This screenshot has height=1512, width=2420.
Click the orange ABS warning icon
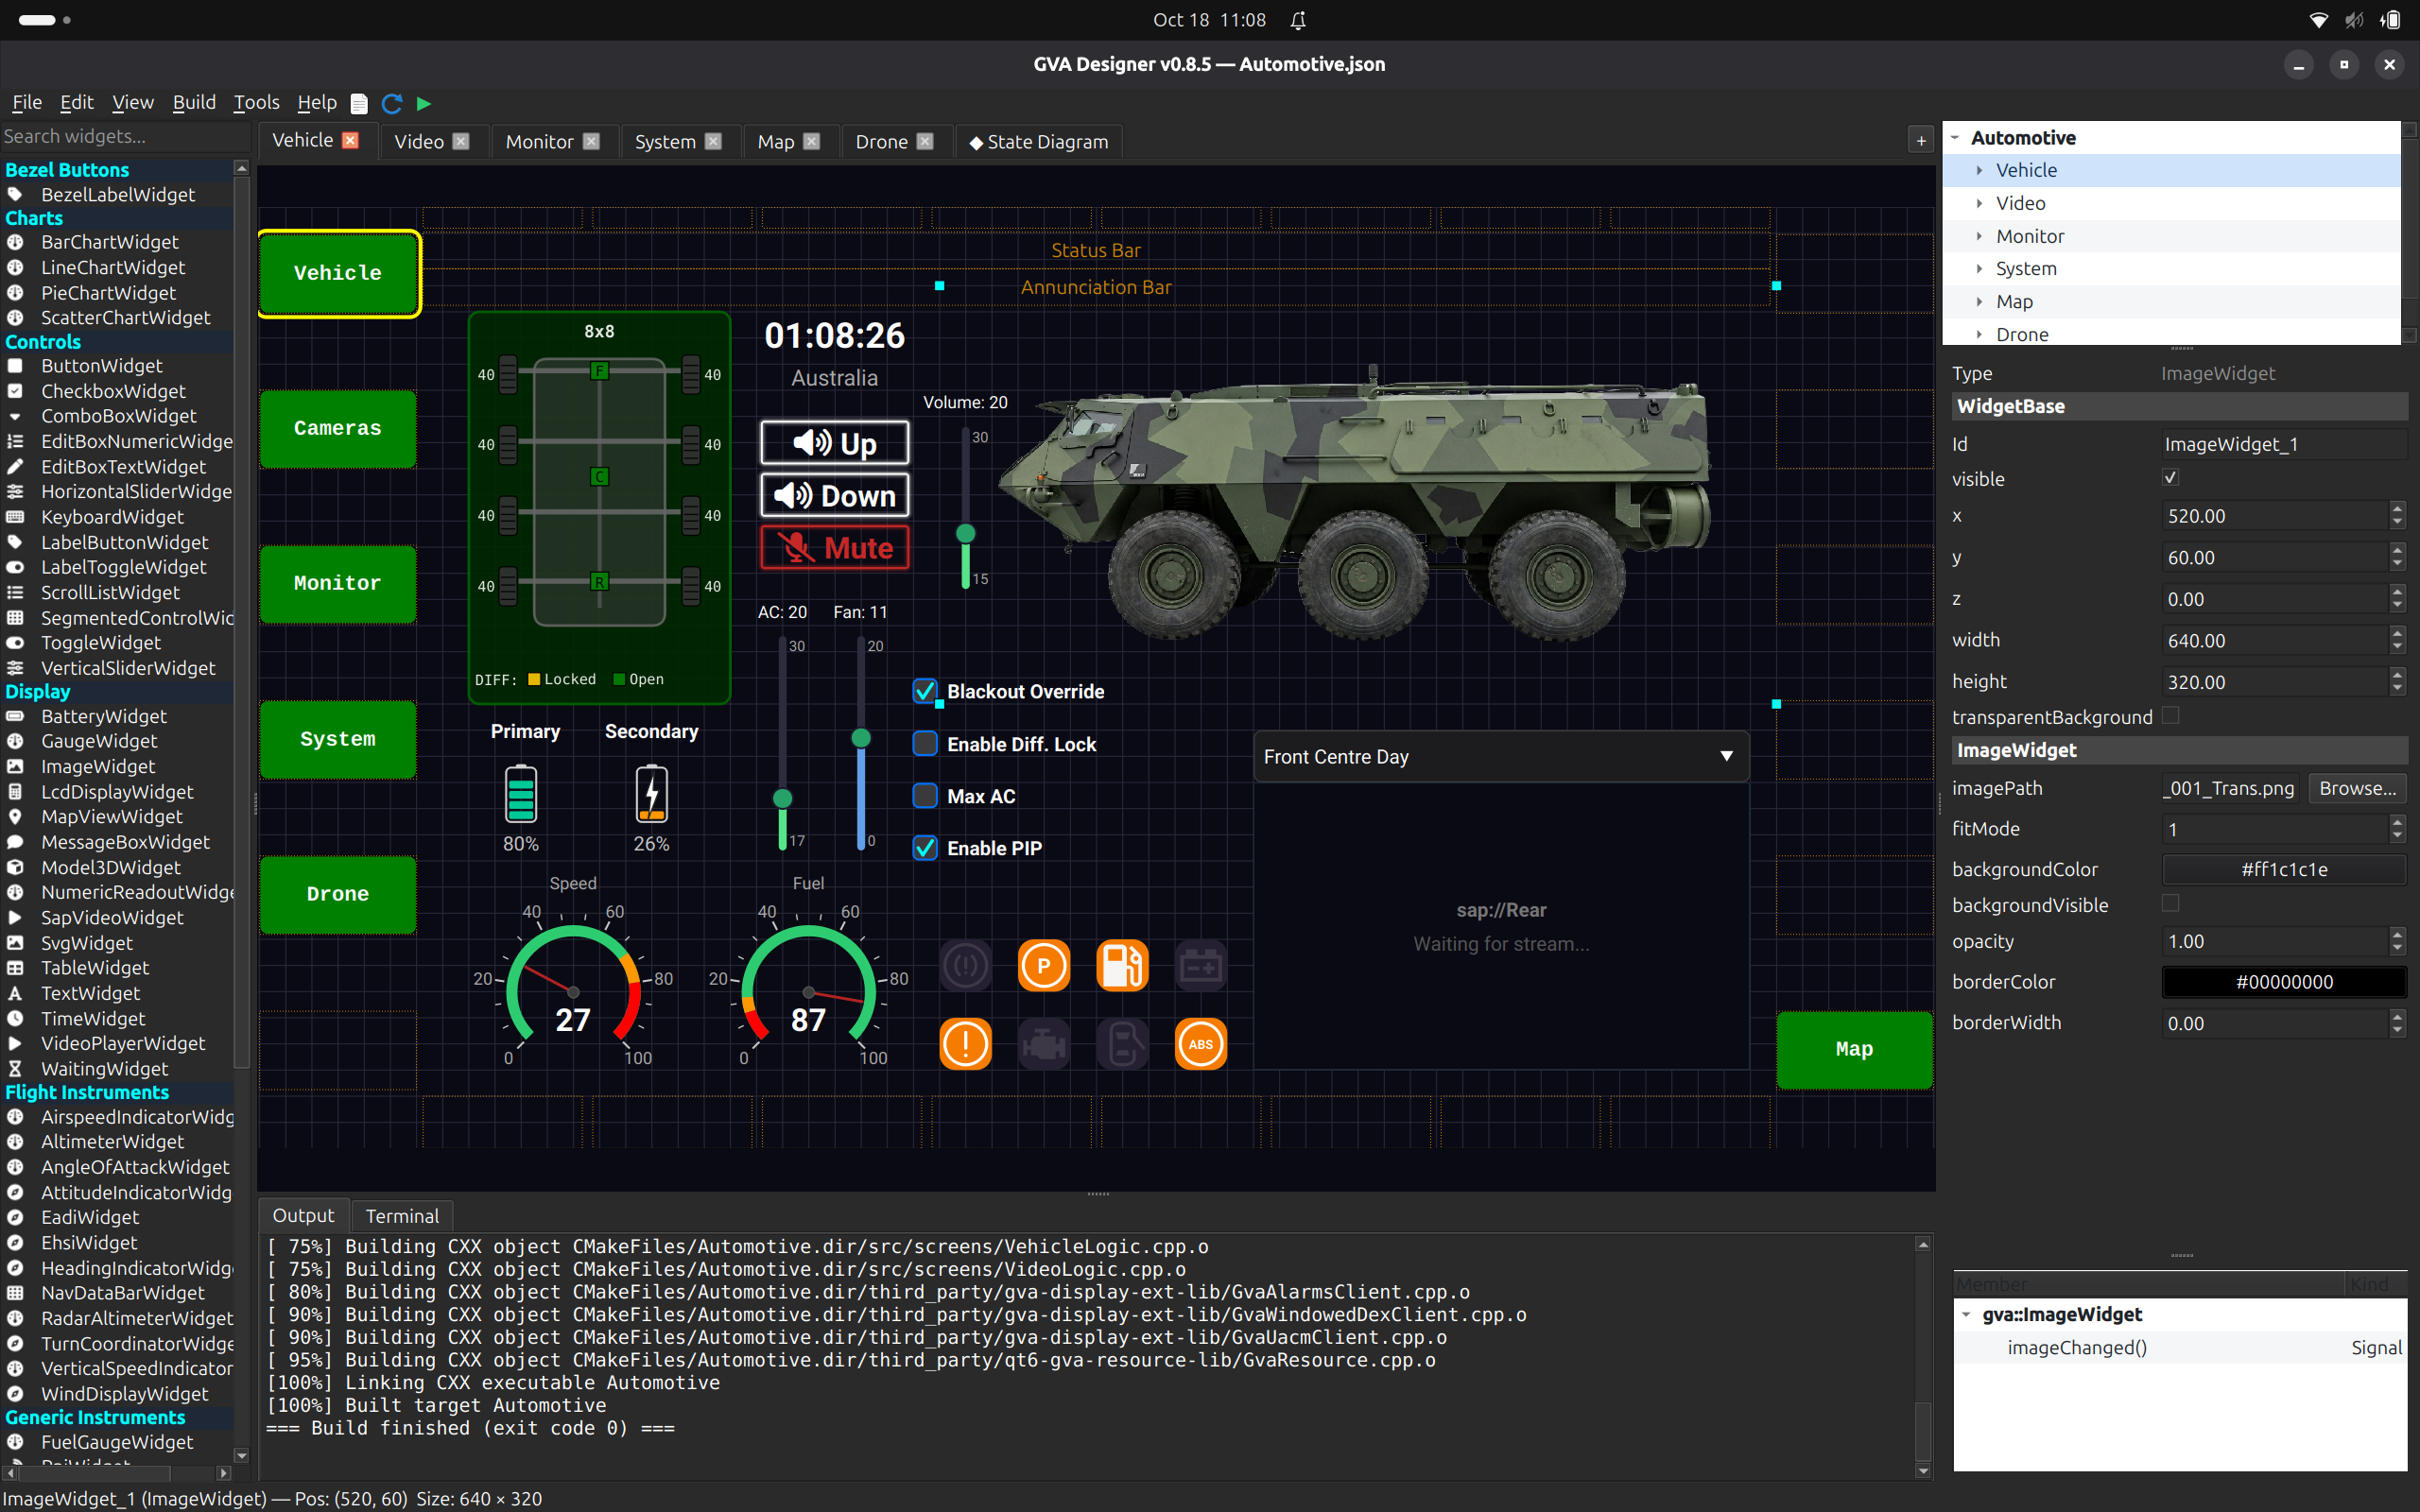click(x=1200, y=1044)
